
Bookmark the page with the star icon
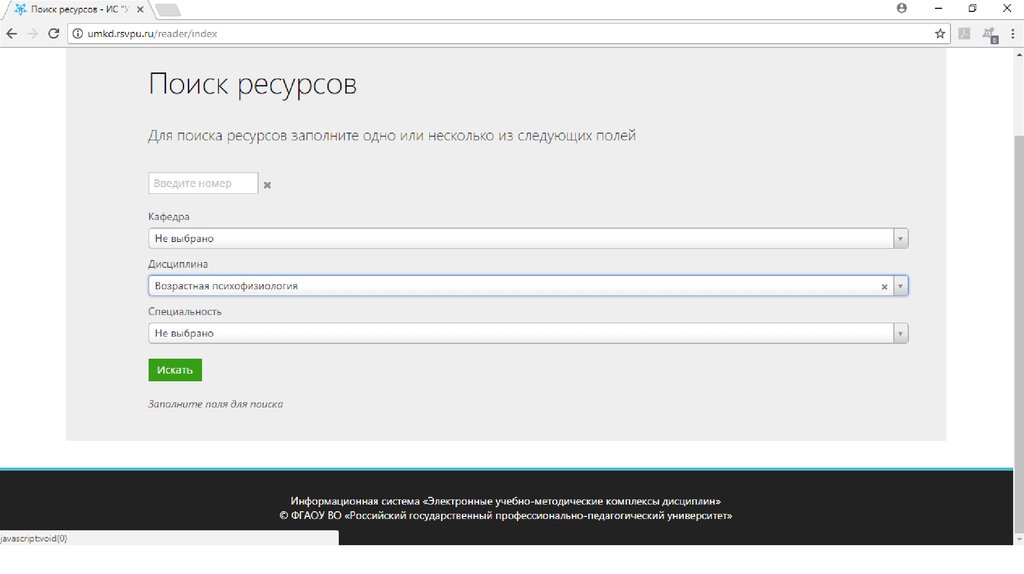(x=940, y=33)
